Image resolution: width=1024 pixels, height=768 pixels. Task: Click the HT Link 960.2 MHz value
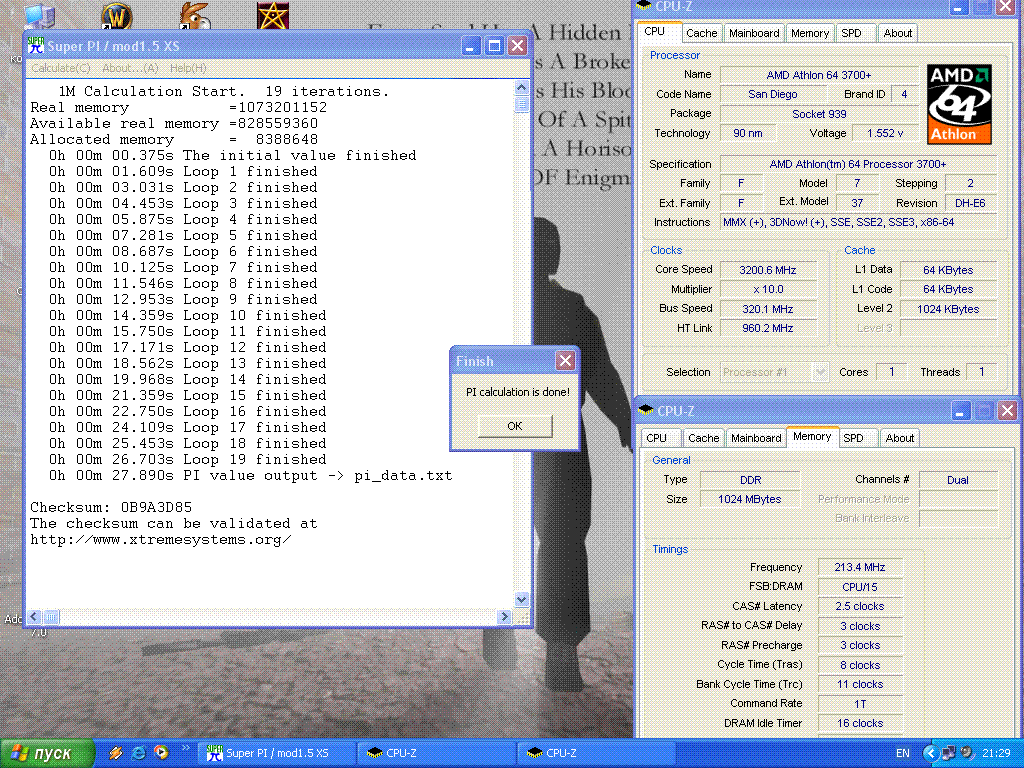pos(767,328)
